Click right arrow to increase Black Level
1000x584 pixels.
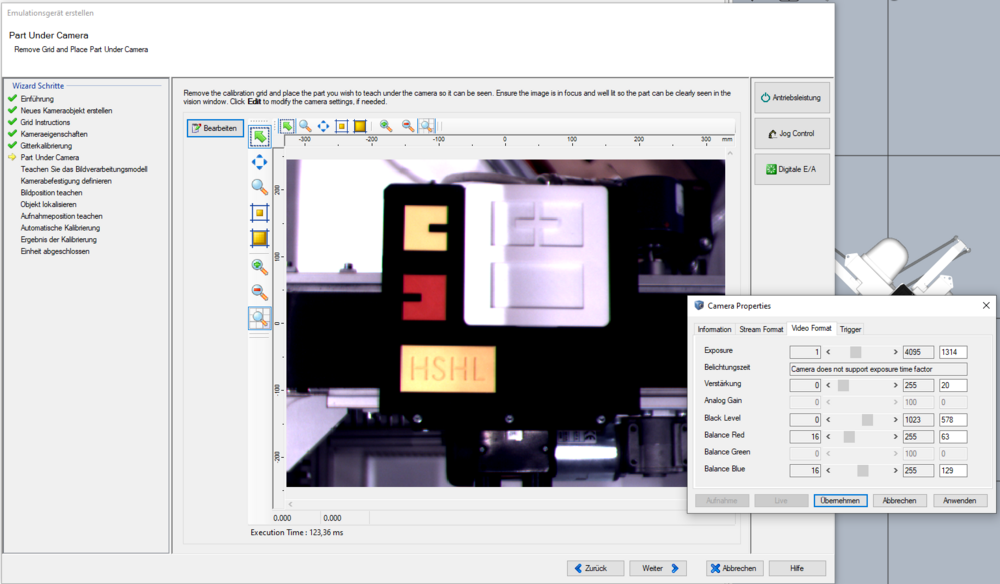[x=896, y=419]
